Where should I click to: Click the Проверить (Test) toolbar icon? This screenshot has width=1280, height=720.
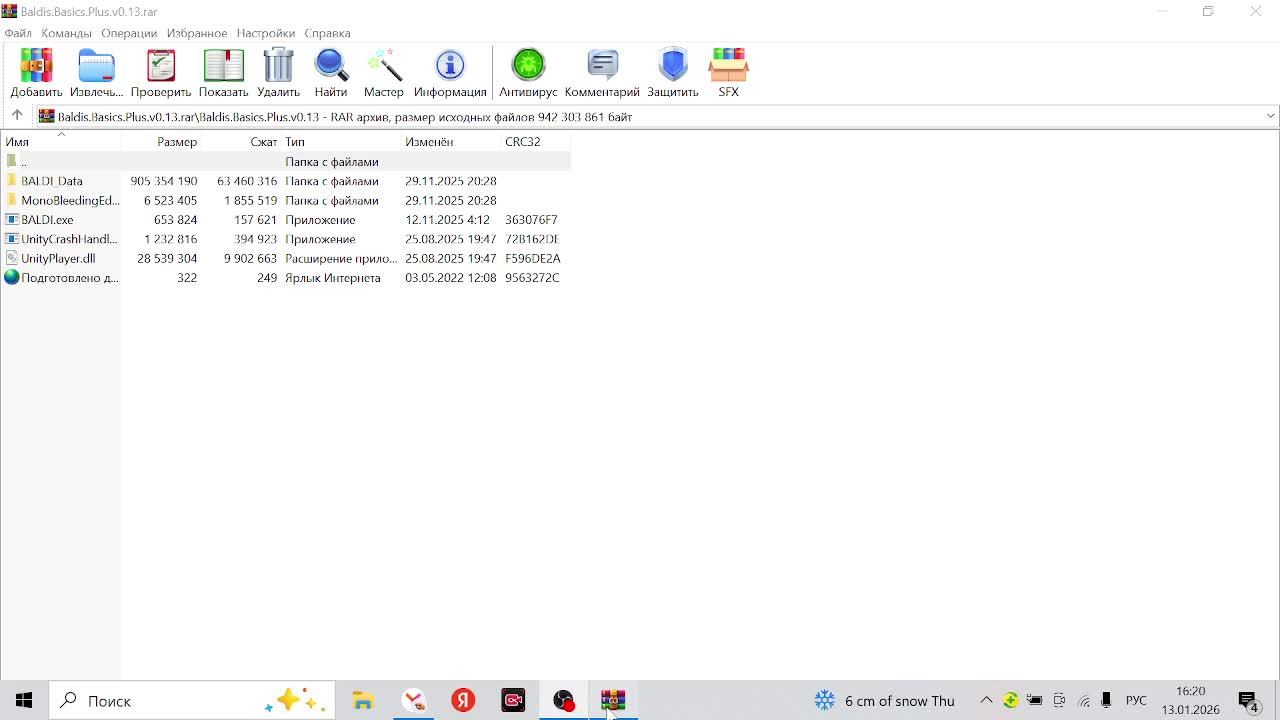point(160,73)
